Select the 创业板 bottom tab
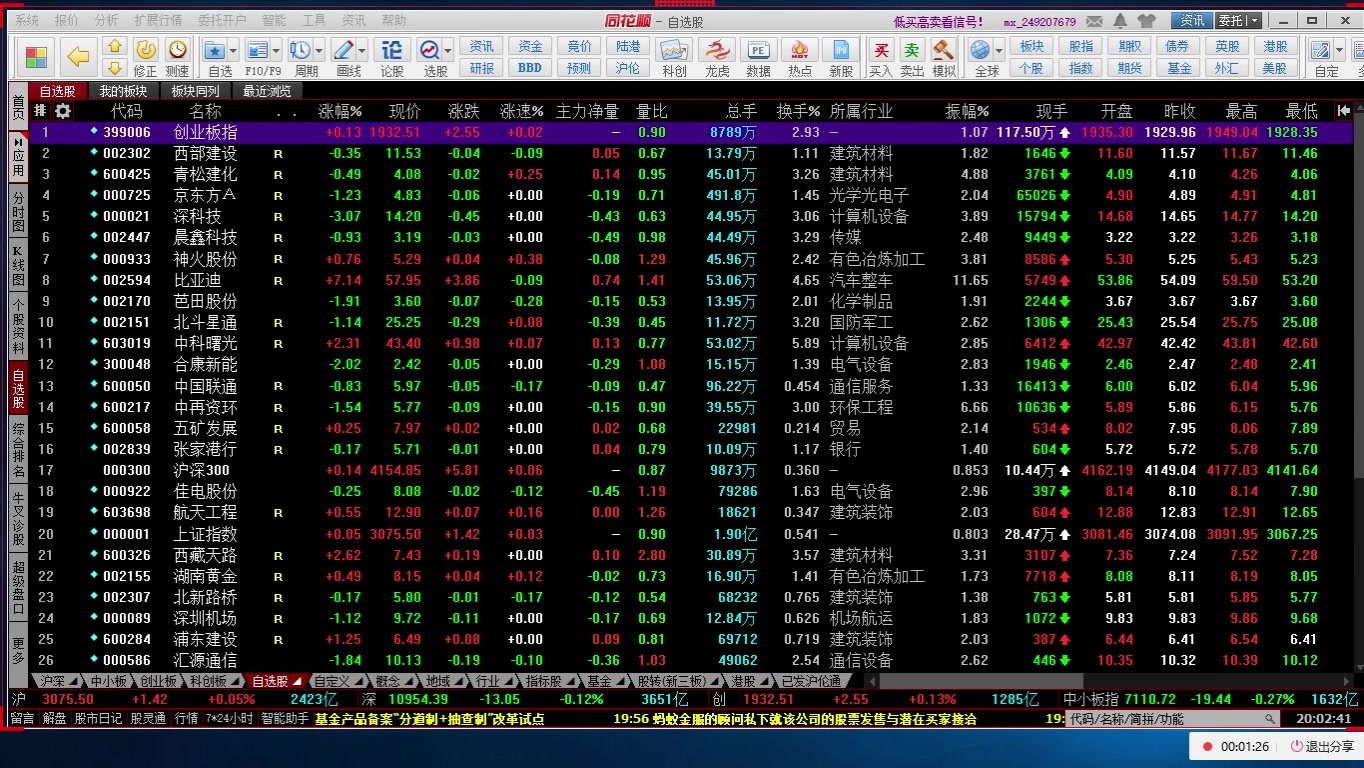The width and height of the screenshot is (1364, 768). [158, 681]
